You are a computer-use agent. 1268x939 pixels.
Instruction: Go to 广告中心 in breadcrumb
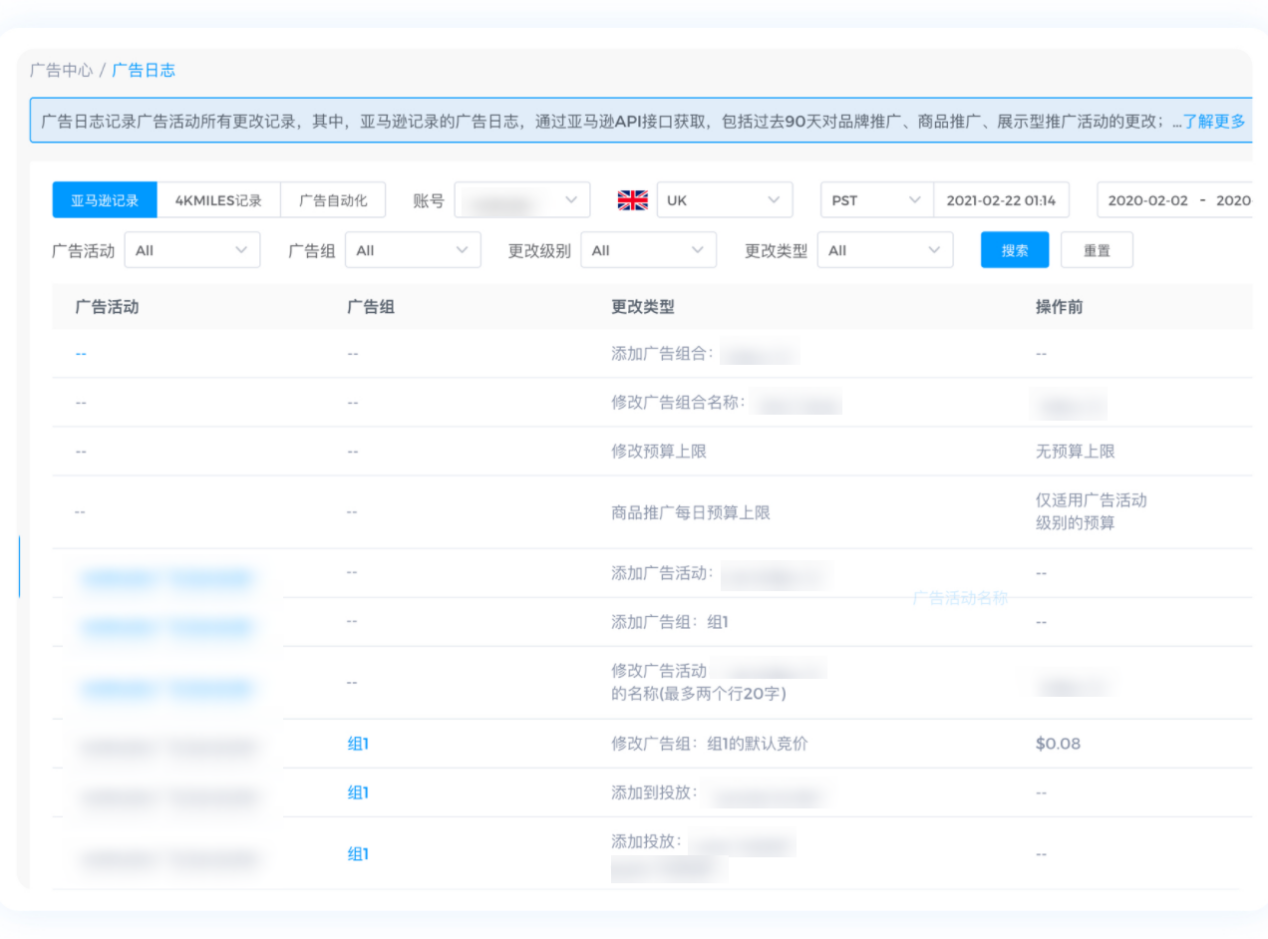click(x=61, y=70)
